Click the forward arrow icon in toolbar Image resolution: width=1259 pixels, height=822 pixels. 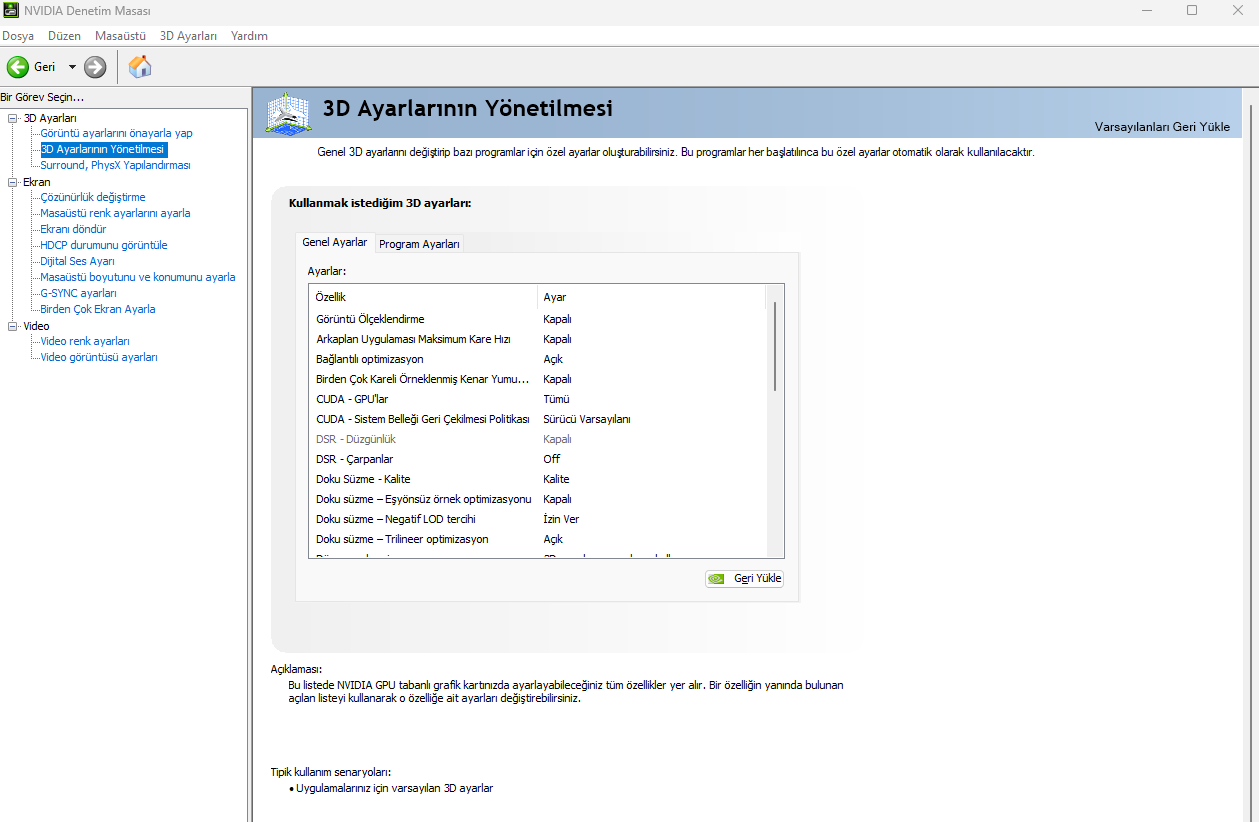point(95,67)
